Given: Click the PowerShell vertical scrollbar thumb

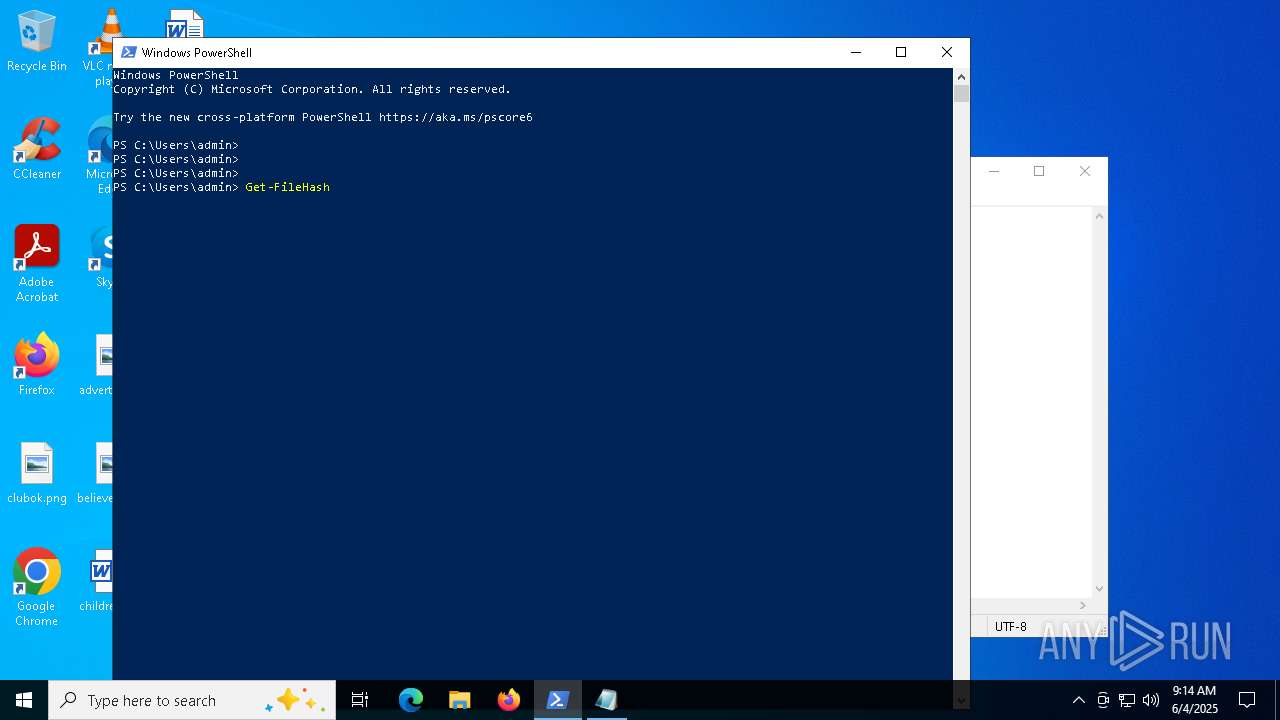Looking at the screenshot, I should (x=961, y=94).
